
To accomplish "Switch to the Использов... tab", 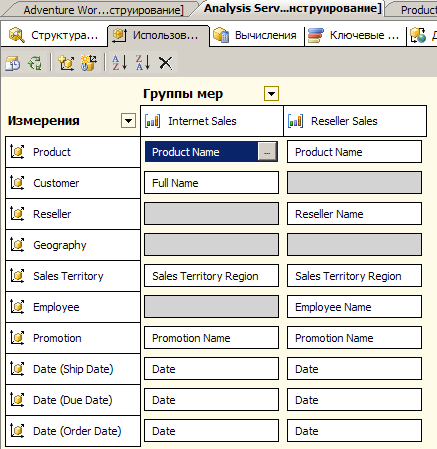I will 158,35.
